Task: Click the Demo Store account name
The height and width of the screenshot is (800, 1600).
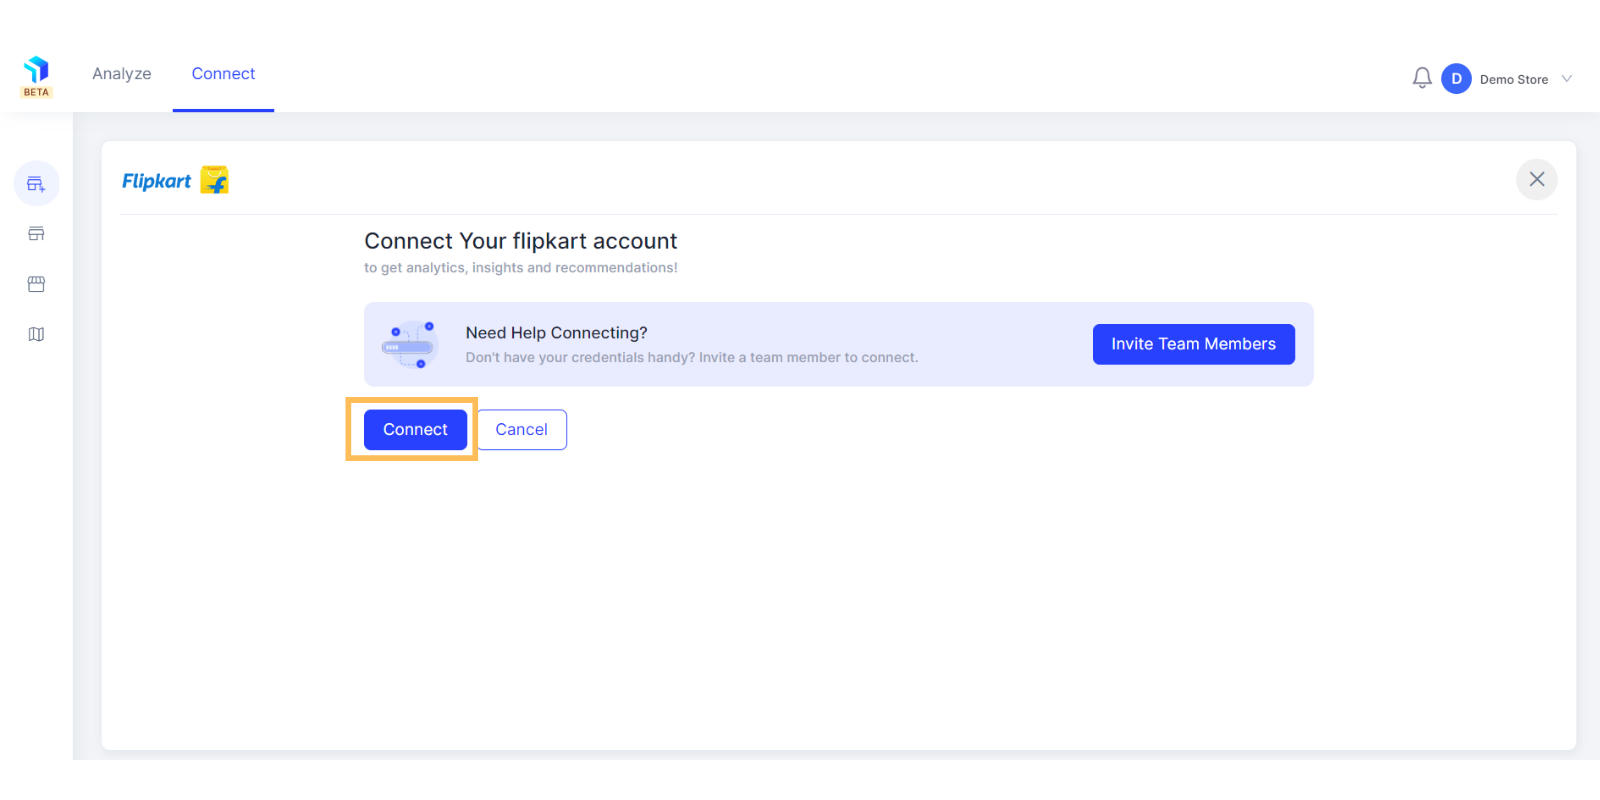Action: [x=1514, y=80]
